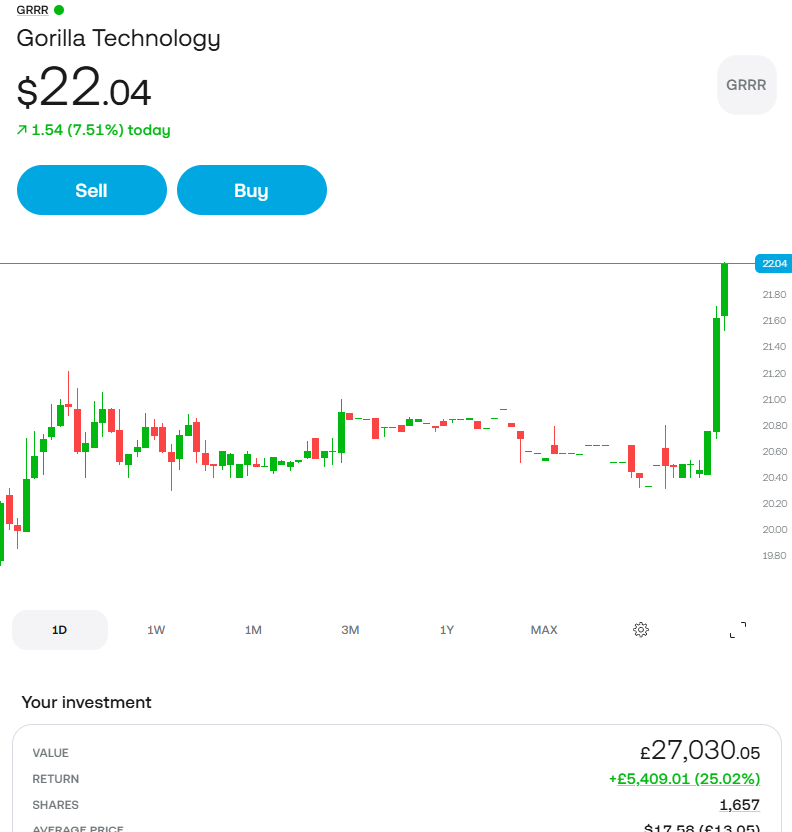
Task: Open the +£5,409.01 return link
Action: 684,779
